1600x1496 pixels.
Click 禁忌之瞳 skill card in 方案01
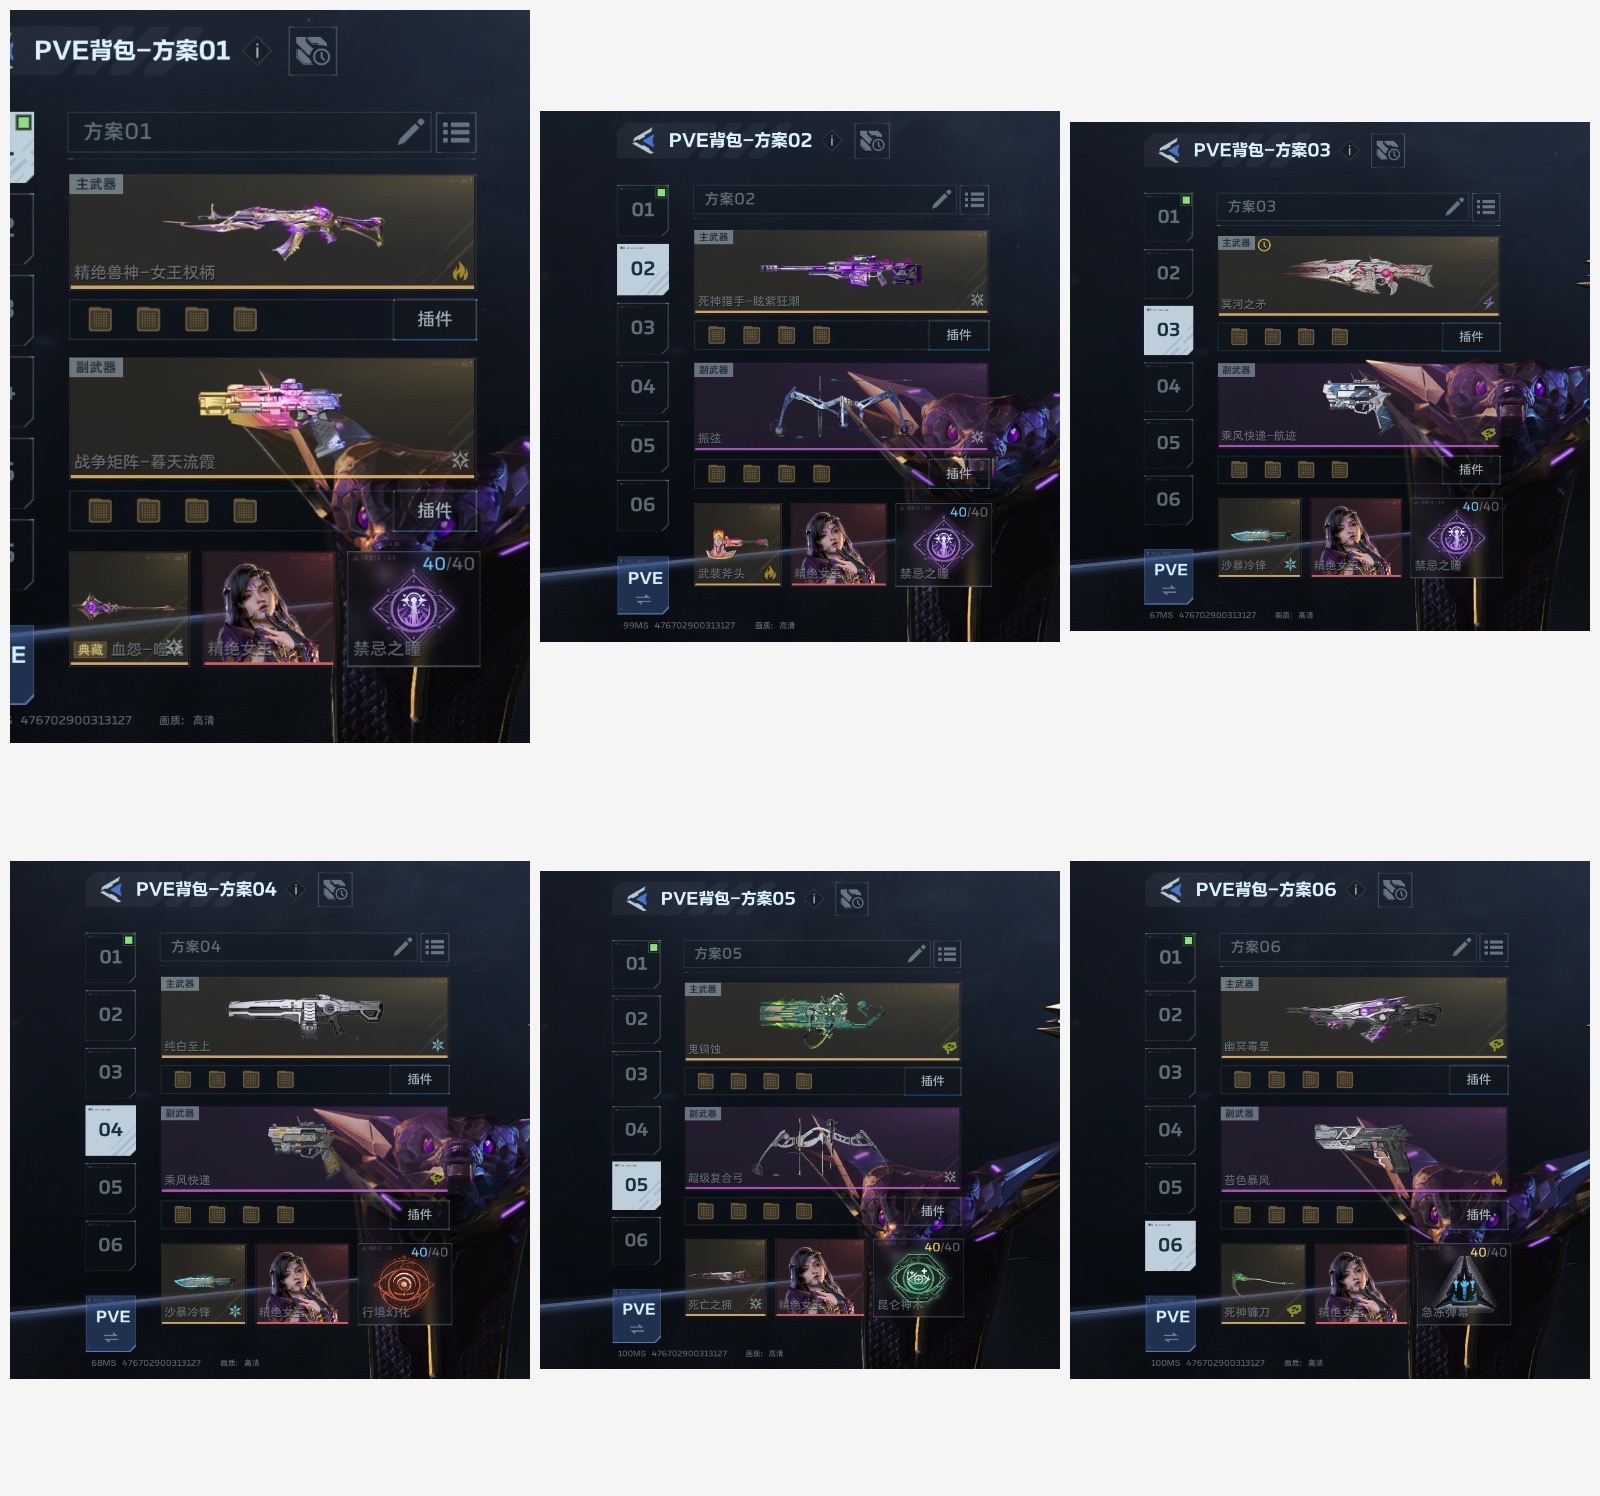coord(414,608)
